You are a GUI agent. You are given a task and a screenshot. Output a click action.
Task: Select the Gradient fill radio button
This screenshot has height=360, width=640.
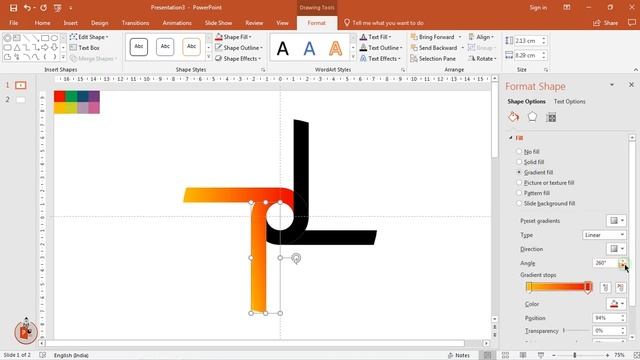tap(519, 172)
